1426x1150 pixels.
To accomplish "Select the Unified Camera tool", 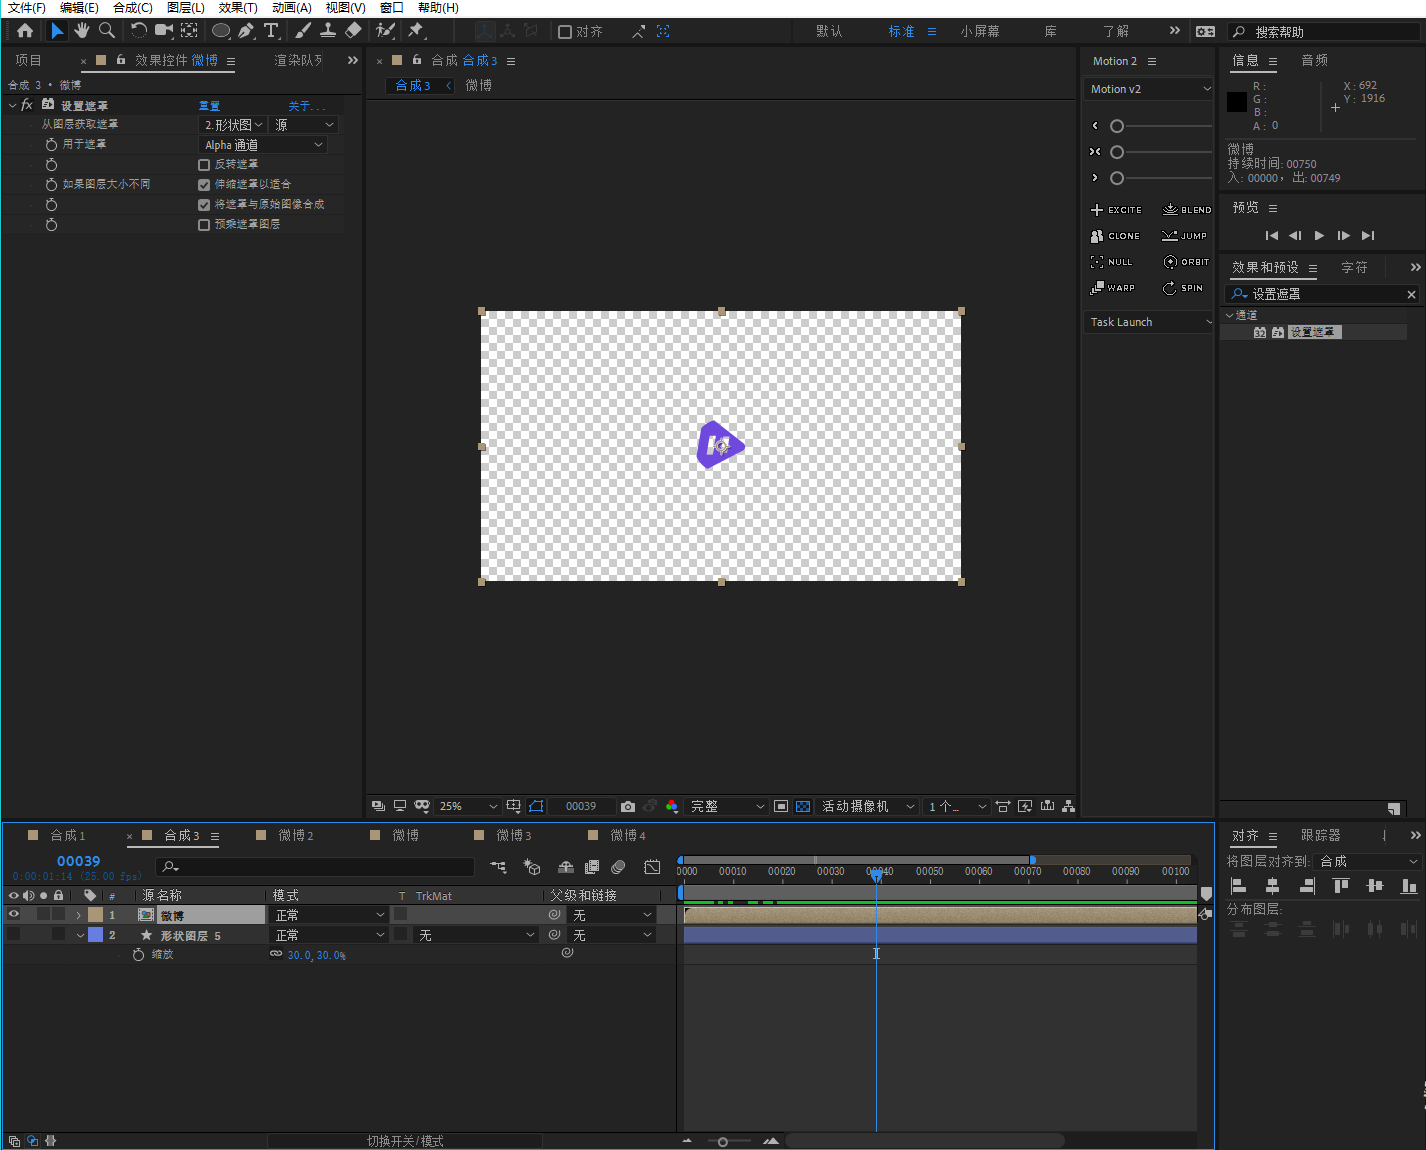I will pos(164,31).
